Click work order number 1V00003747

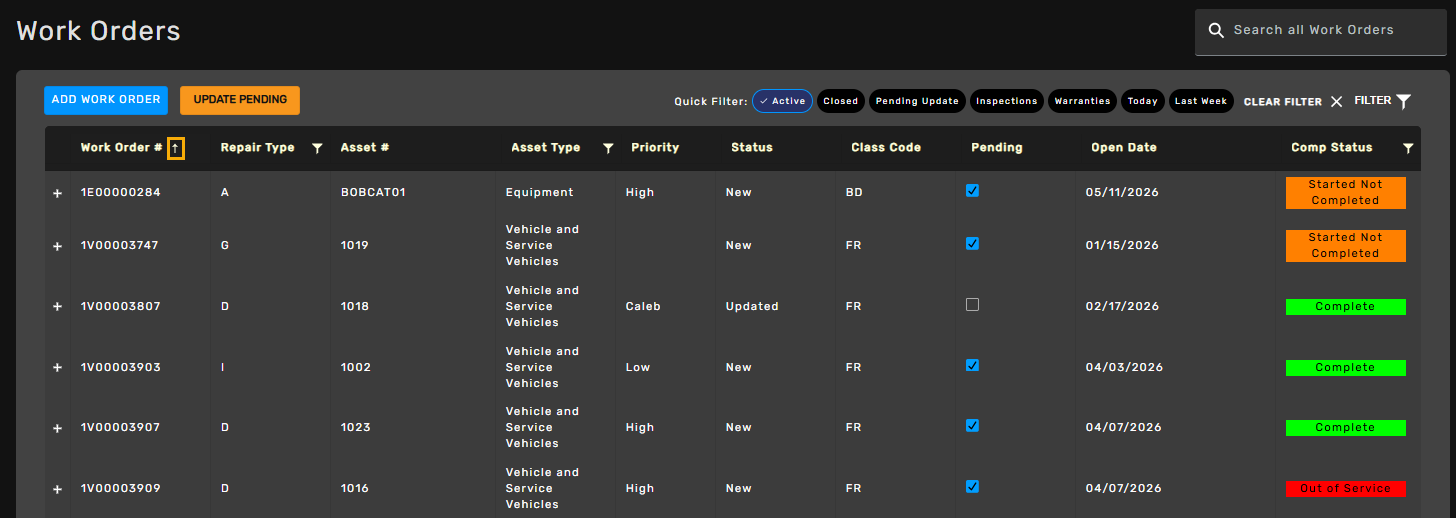pyautogui.click(x=120, y=246)
